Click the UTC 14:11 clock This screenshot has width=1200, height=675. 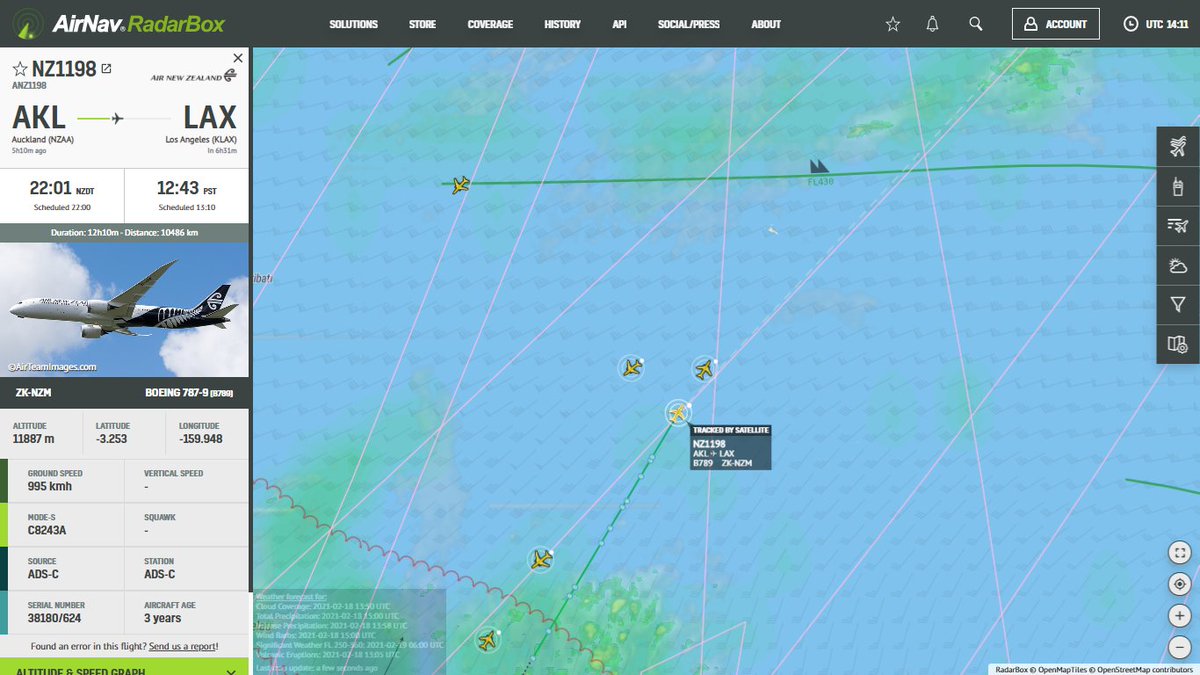[x=1156, y=24]
